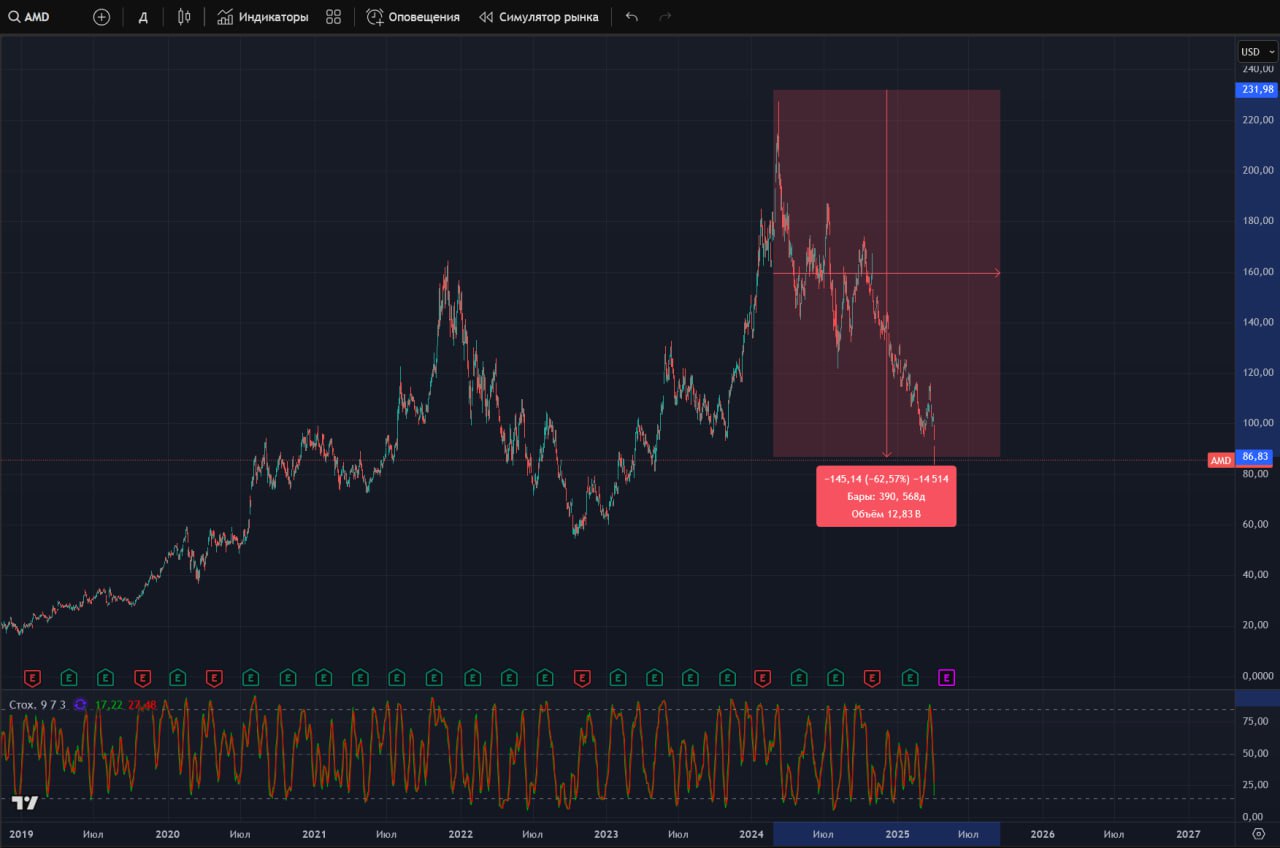Click the red 86,83 current price label
The height and width of the screenshot is (848, 1280).
coord(1256,456)
